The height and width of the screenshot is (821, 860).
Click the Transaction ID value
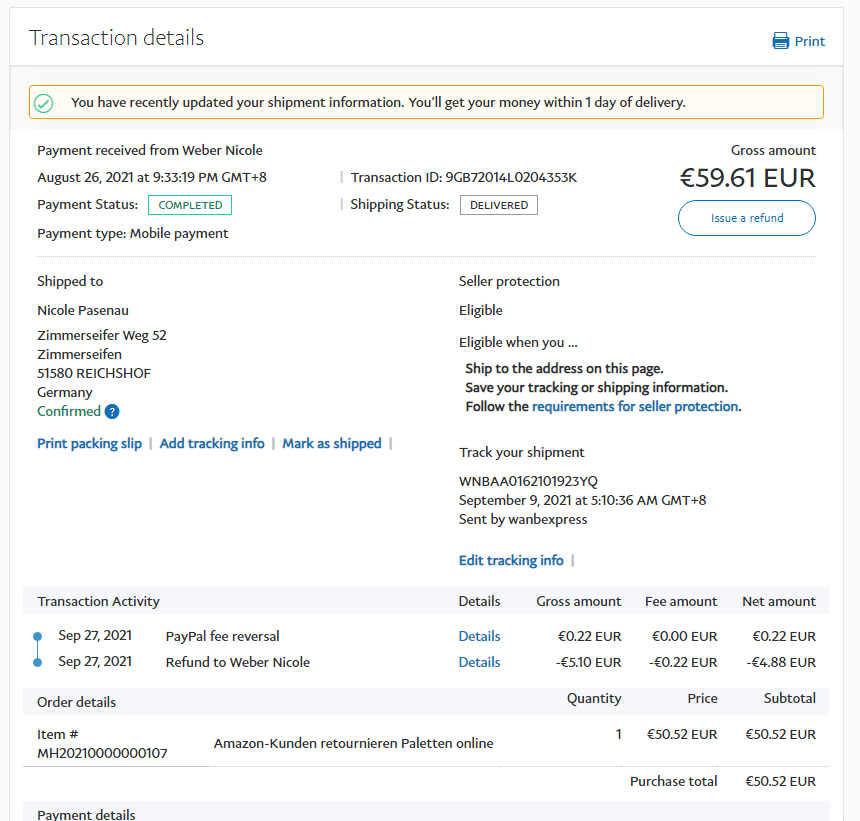[511, 178]
